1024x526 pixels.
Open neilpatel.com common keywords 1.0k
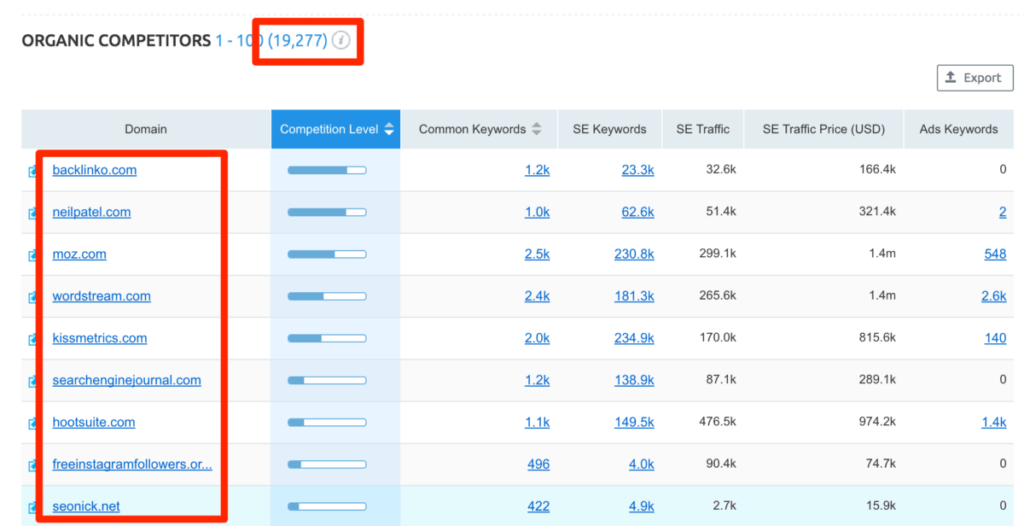537,212
